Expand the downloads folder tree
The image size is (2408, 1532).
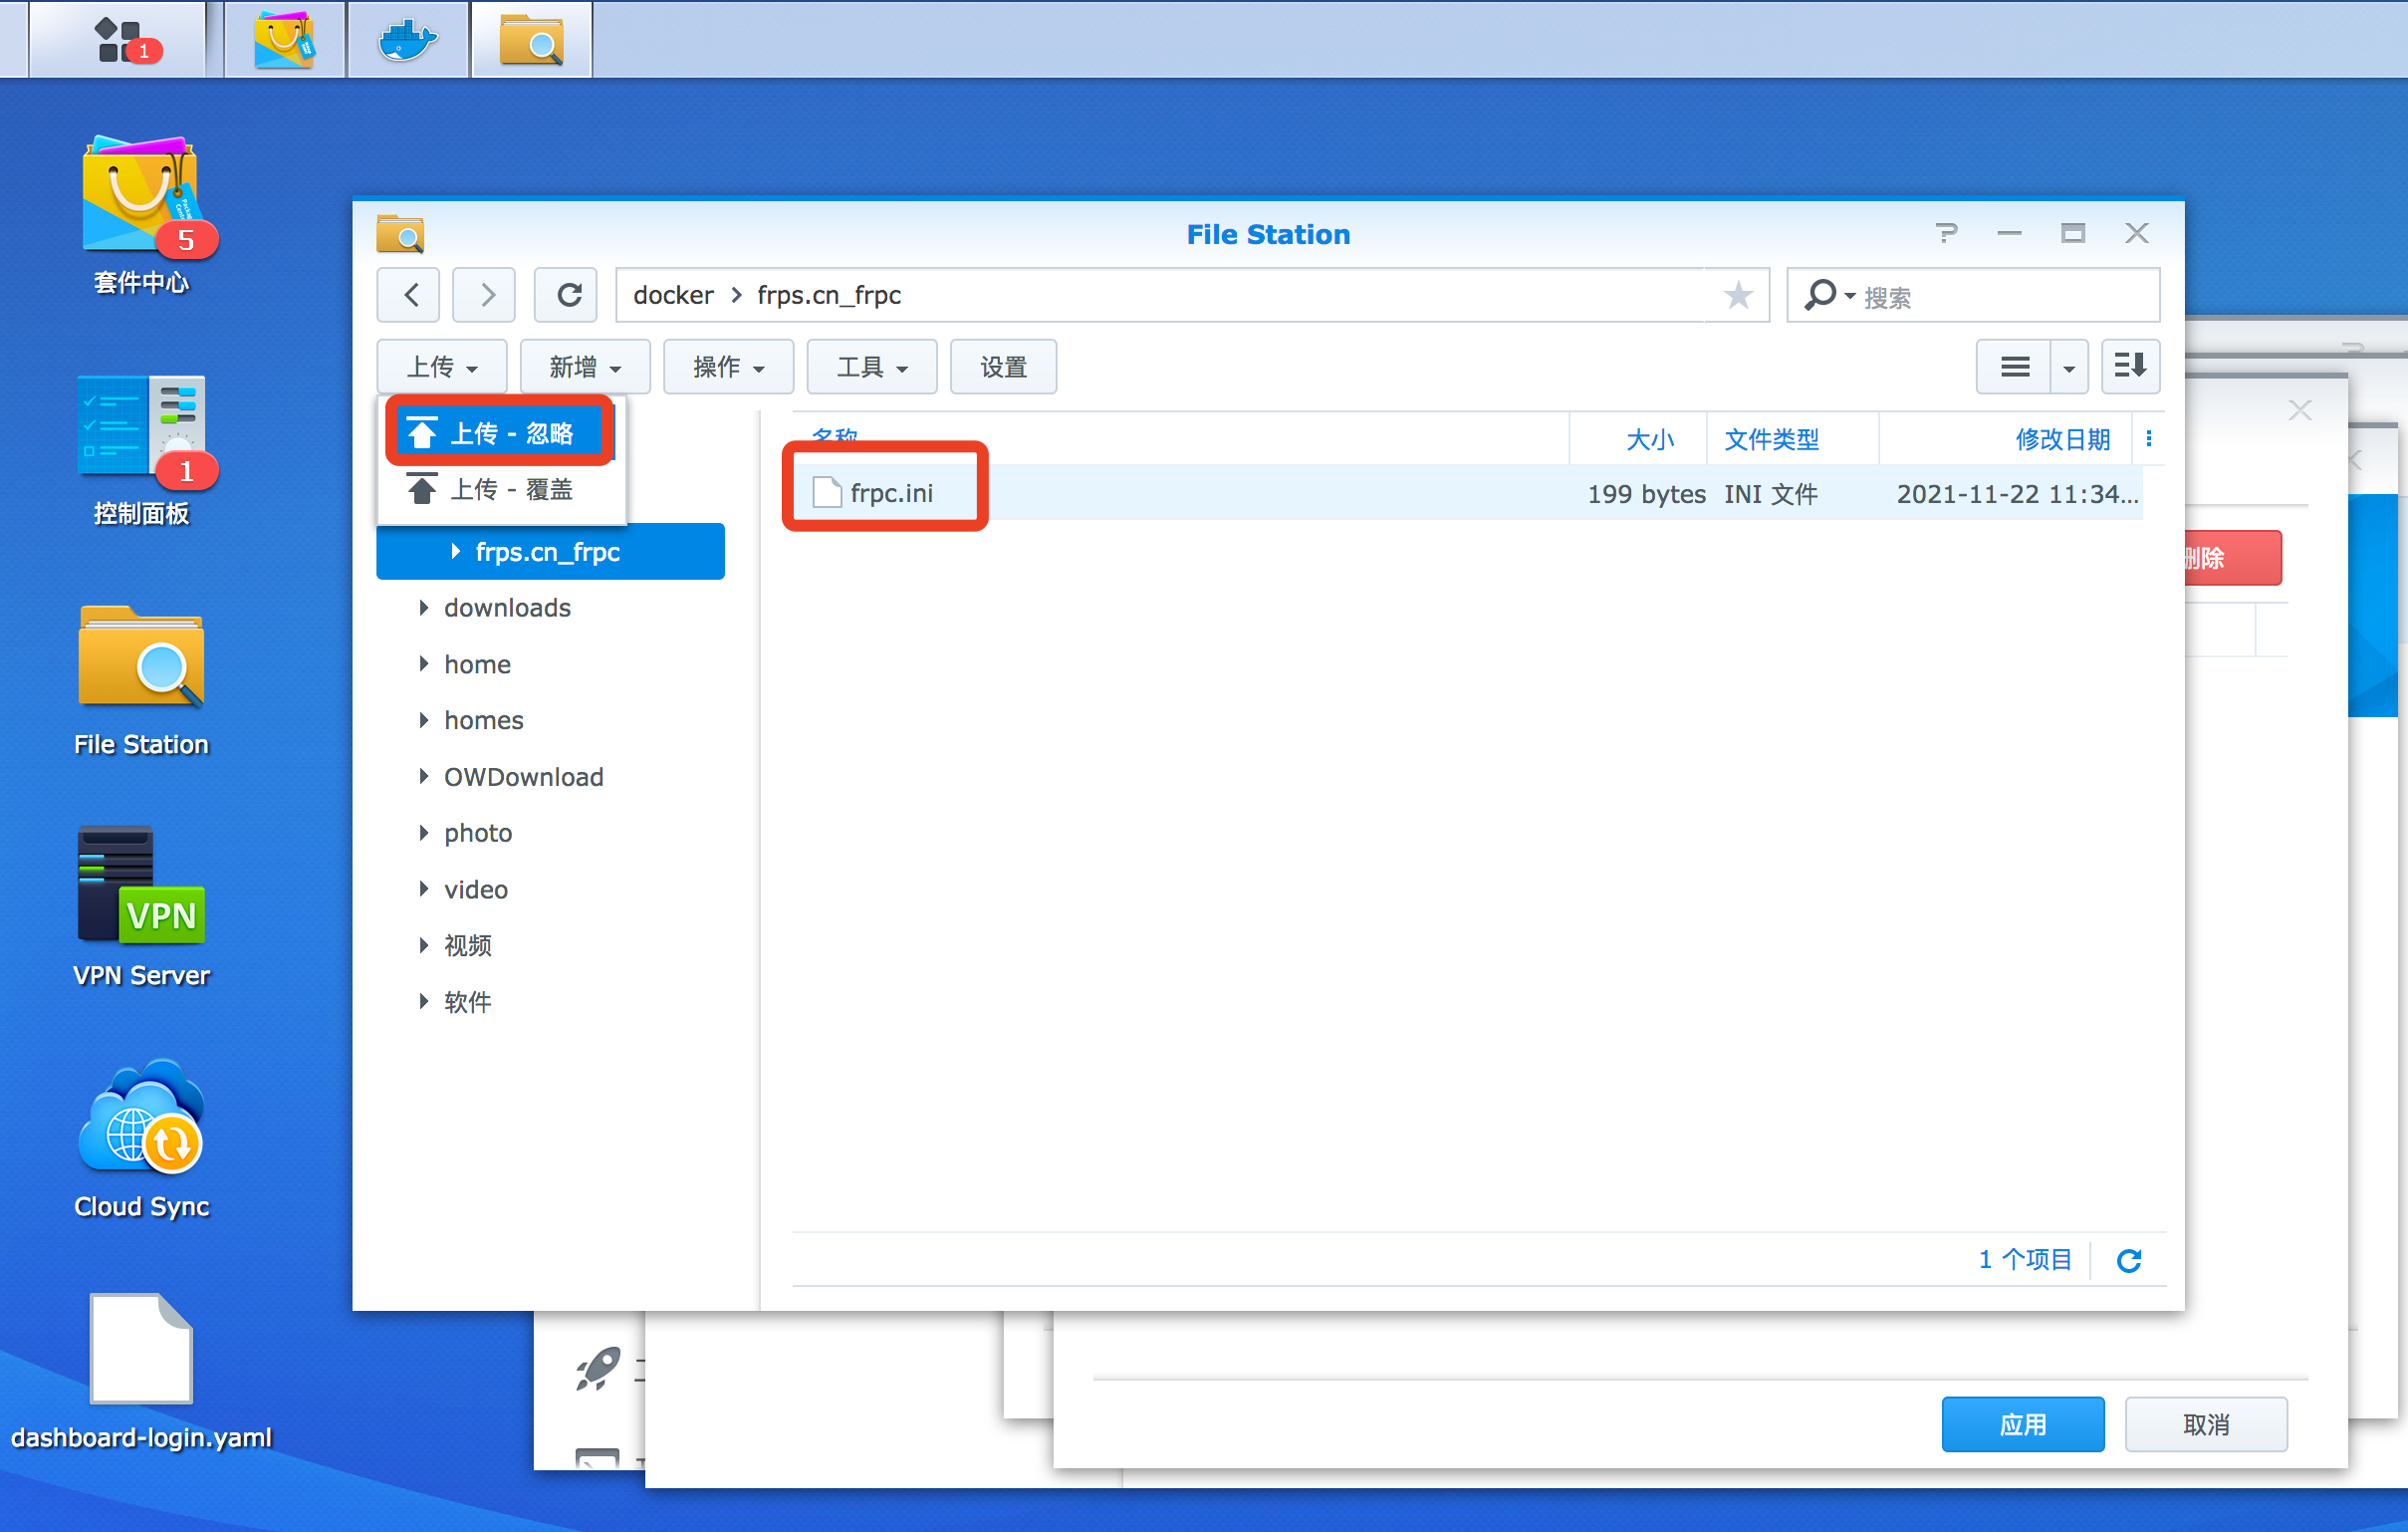click(x=424, y=608)
